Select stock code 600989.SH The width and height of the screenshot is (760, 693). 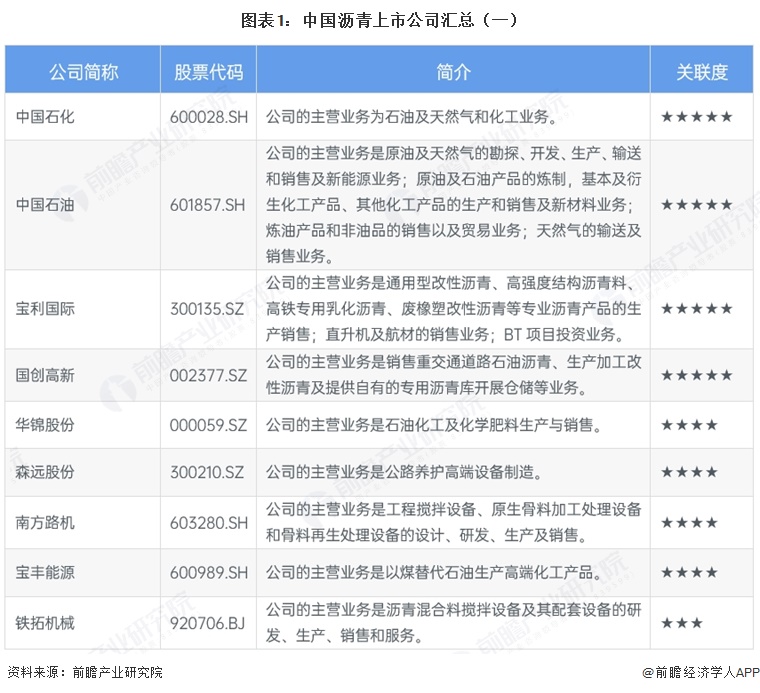(208, 572)
